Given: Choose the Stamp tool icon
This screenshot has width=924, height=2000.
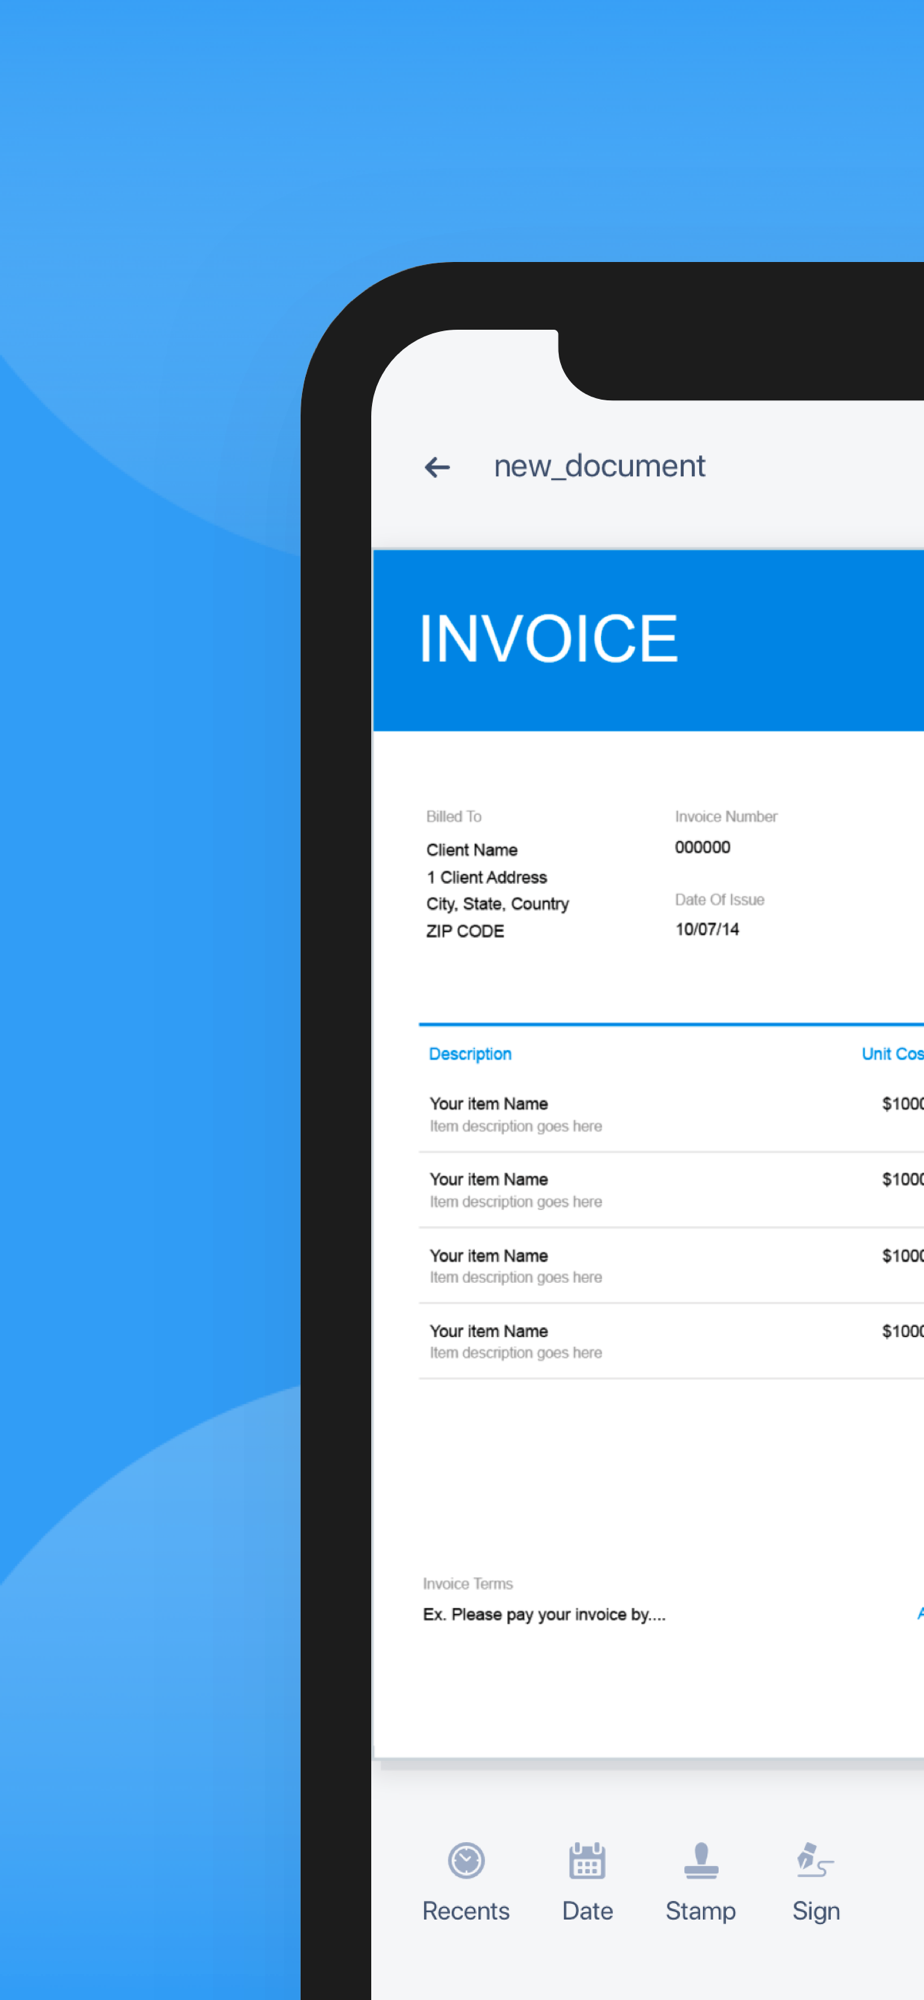Looking at the screenshot, I should pos(701,1860).
